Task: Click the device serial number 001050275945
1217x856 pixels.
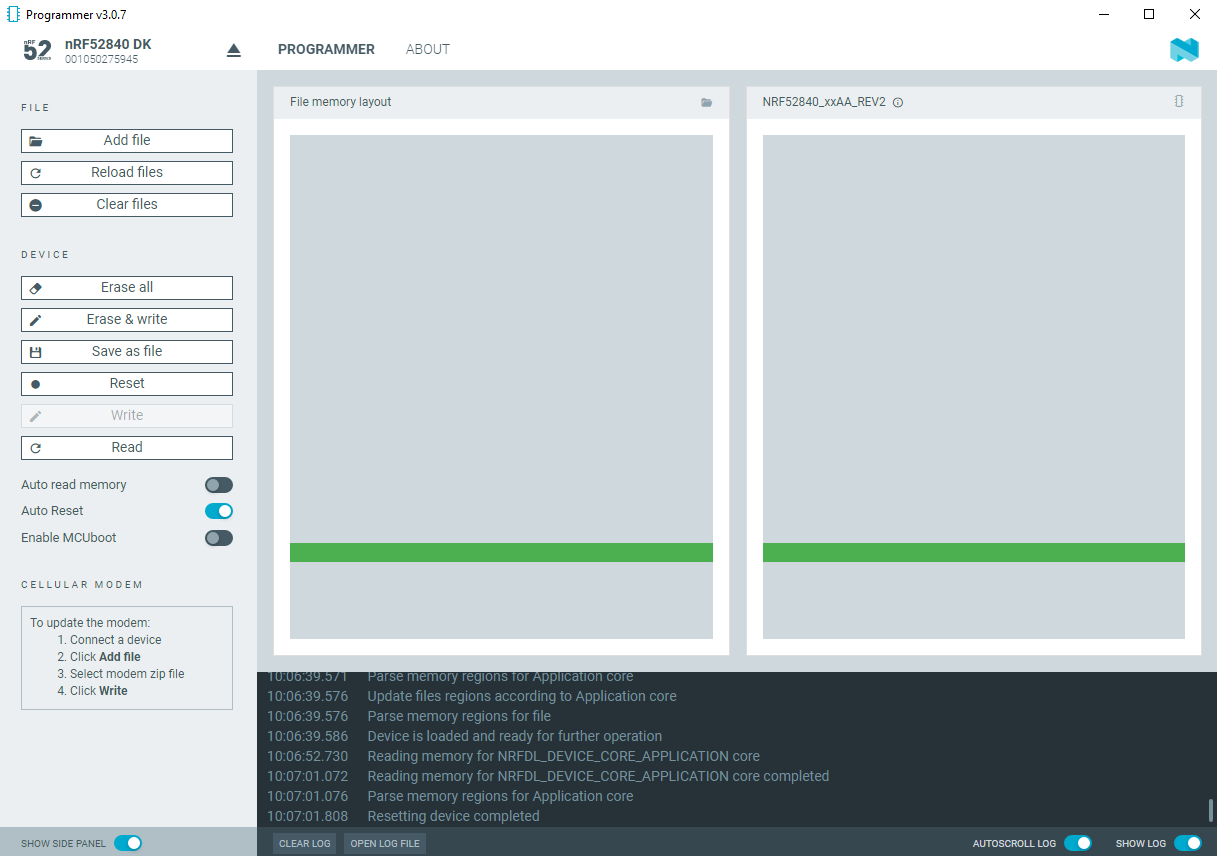Action: click(102, 59)
